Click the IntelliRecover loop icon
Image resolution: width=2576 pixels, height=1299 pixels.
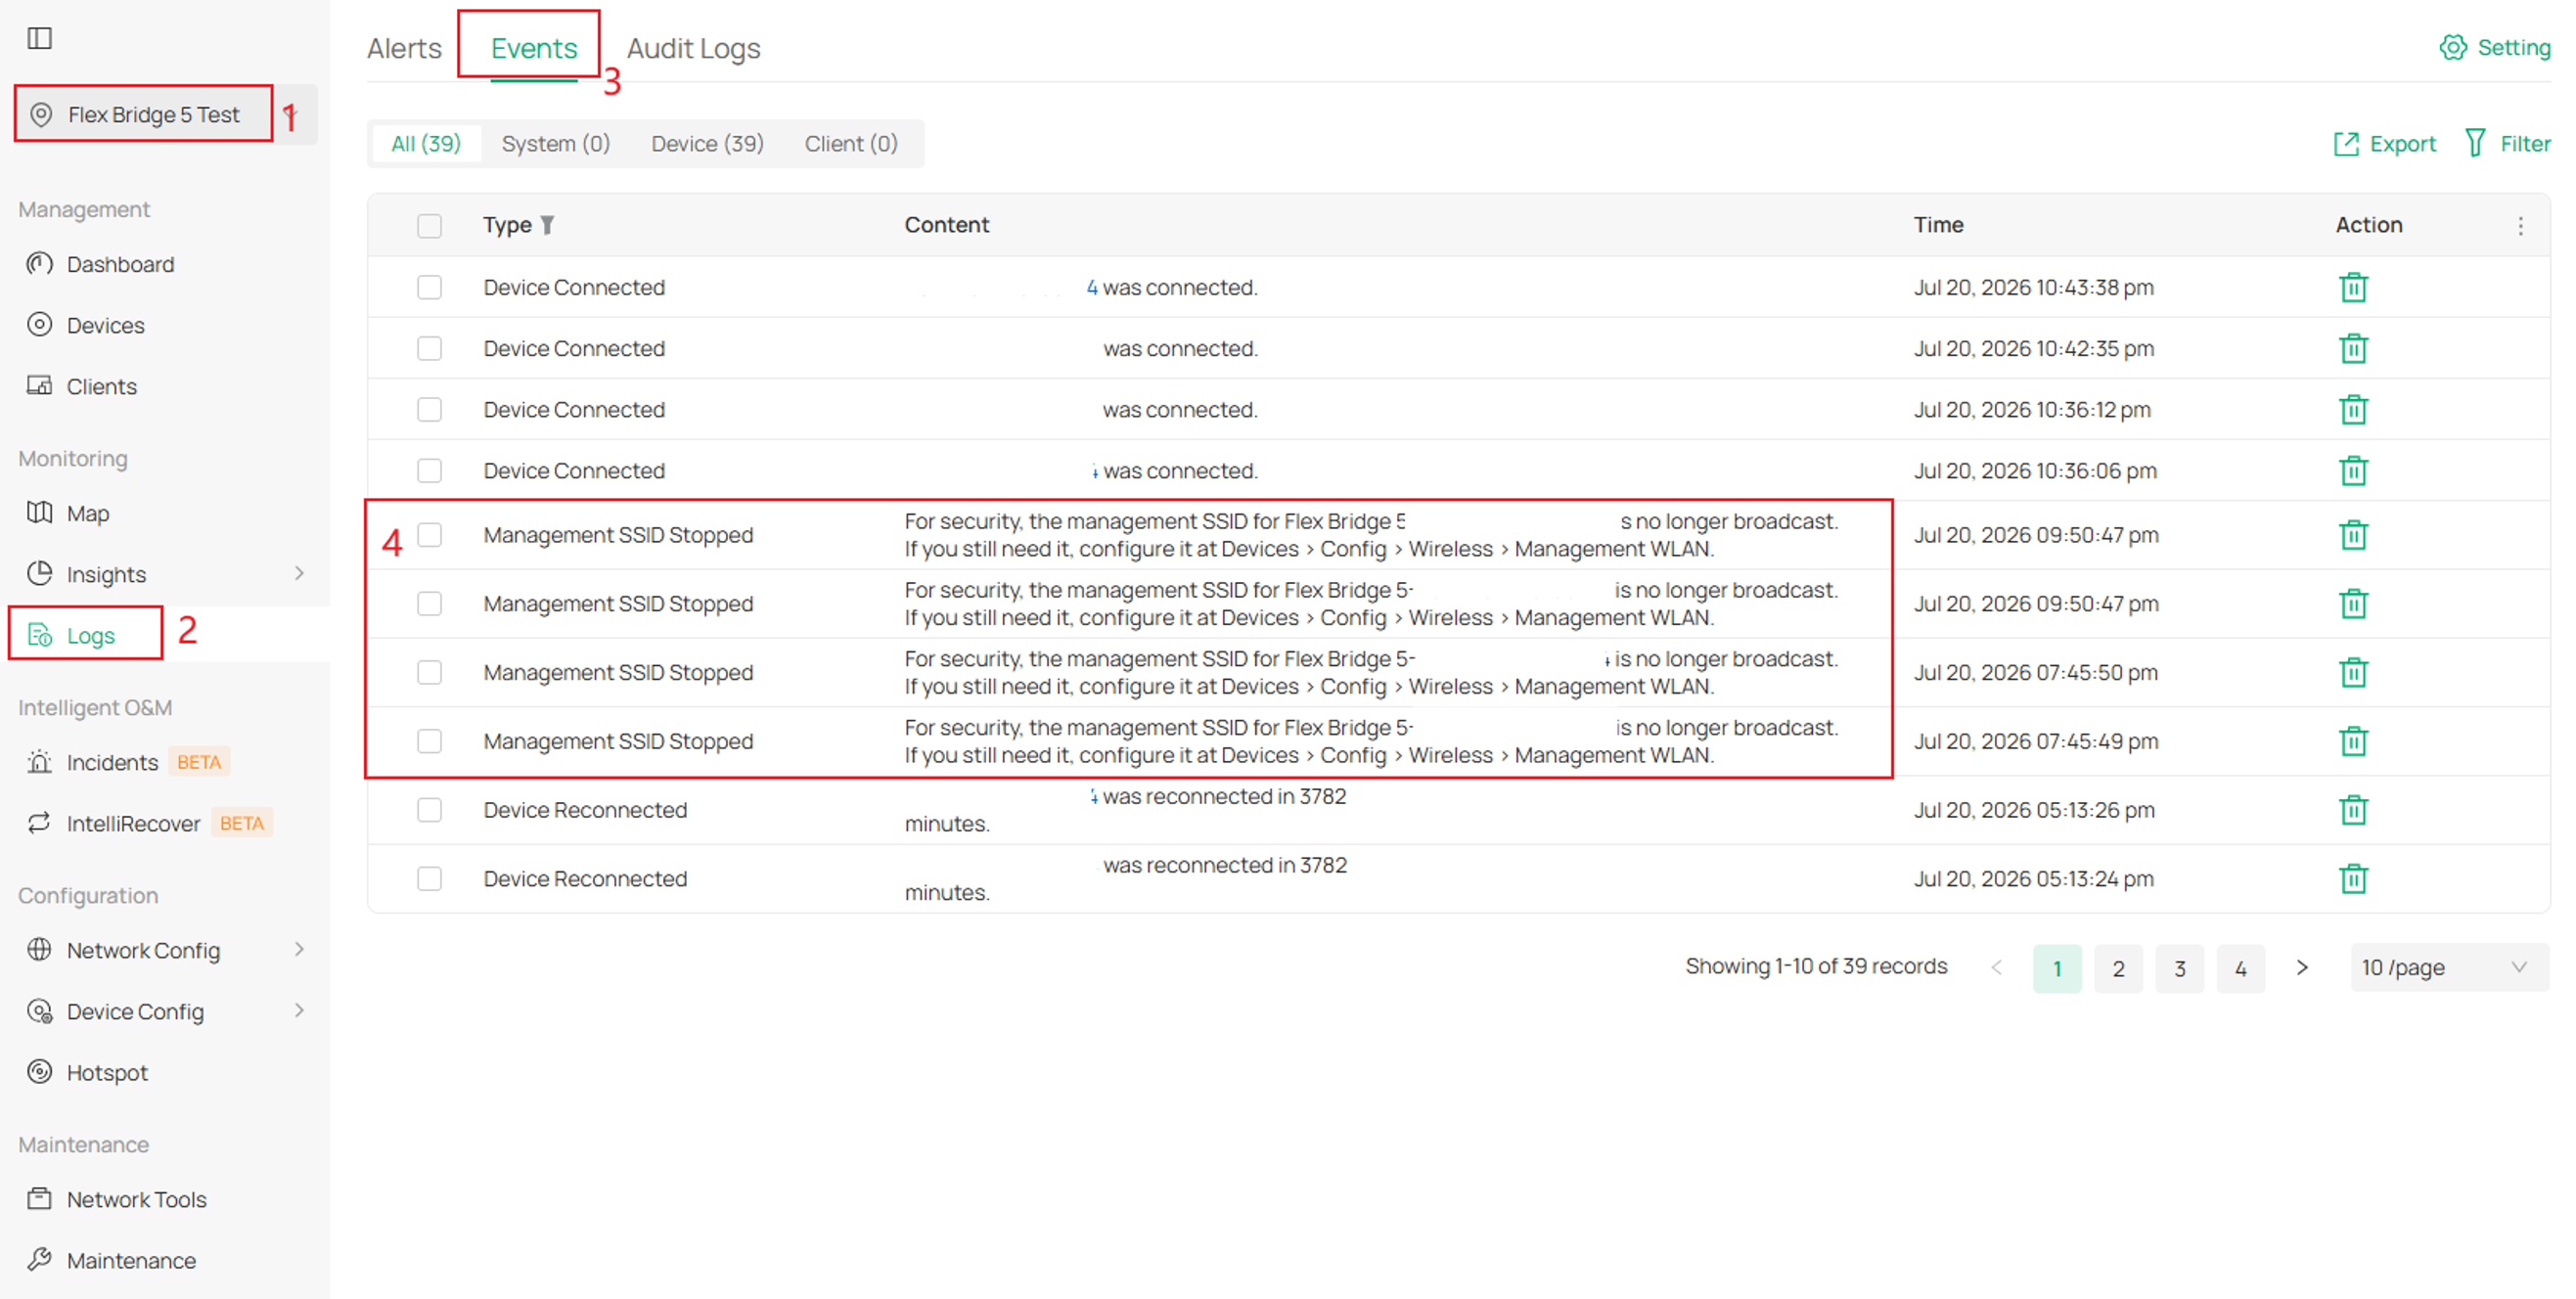40,823
